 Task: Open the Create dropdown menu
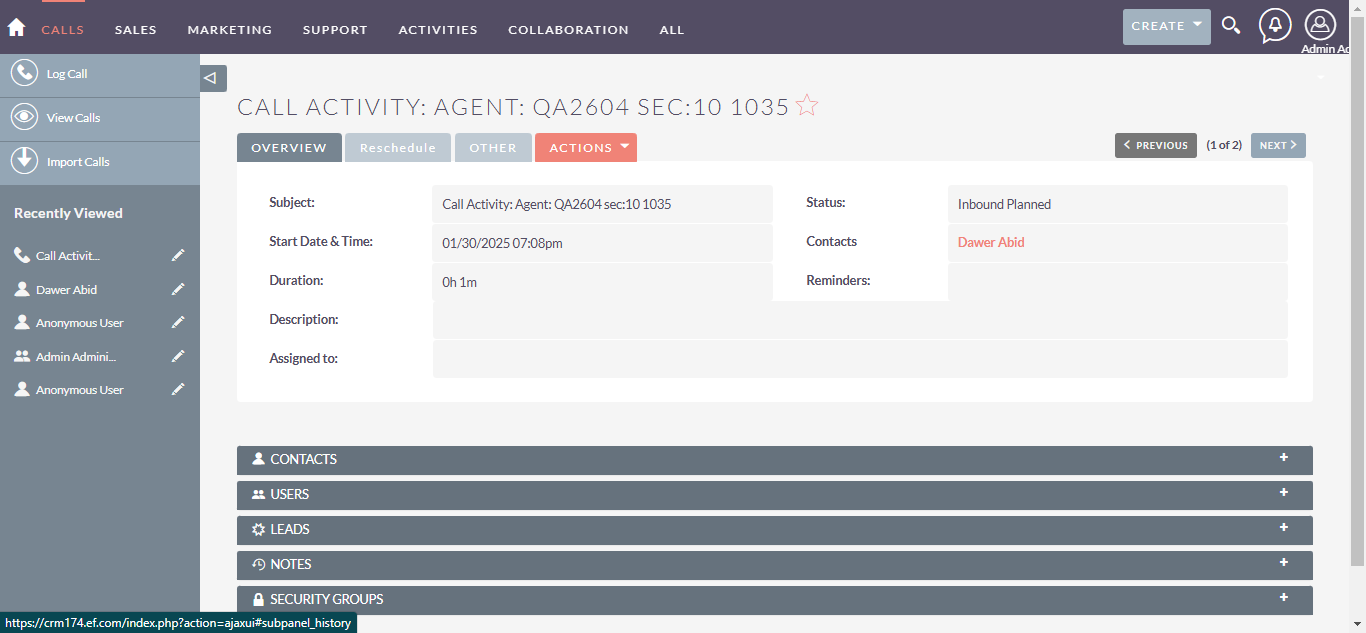click(1166, 27)
